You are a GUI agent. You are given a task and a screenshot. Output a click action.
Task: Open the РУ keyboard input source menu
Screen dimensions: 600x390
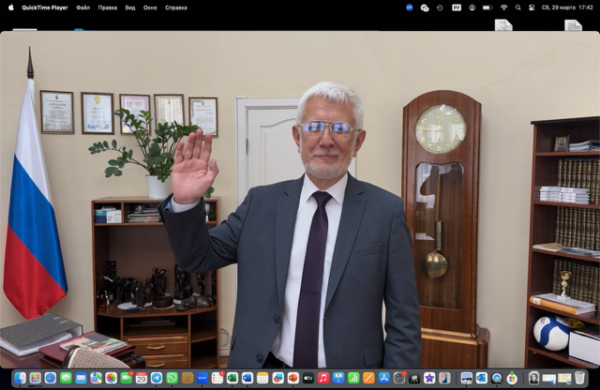(457, 7)
